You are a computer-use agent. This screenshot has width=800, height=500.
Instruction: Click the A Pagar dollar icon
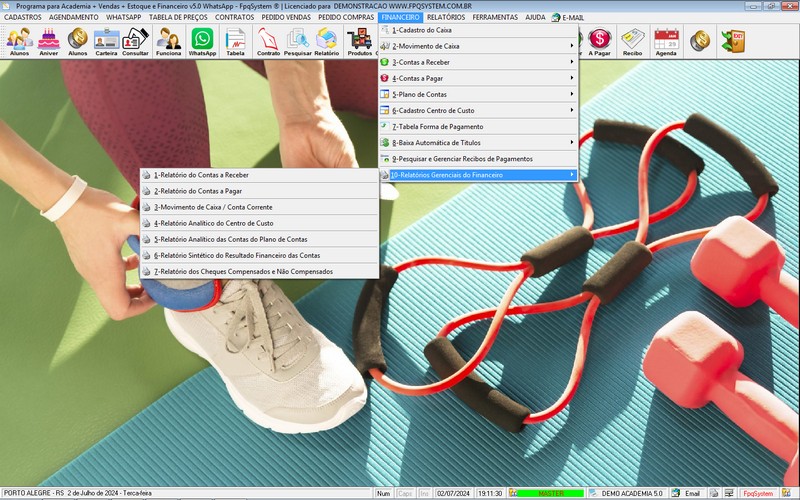[599, 41]
